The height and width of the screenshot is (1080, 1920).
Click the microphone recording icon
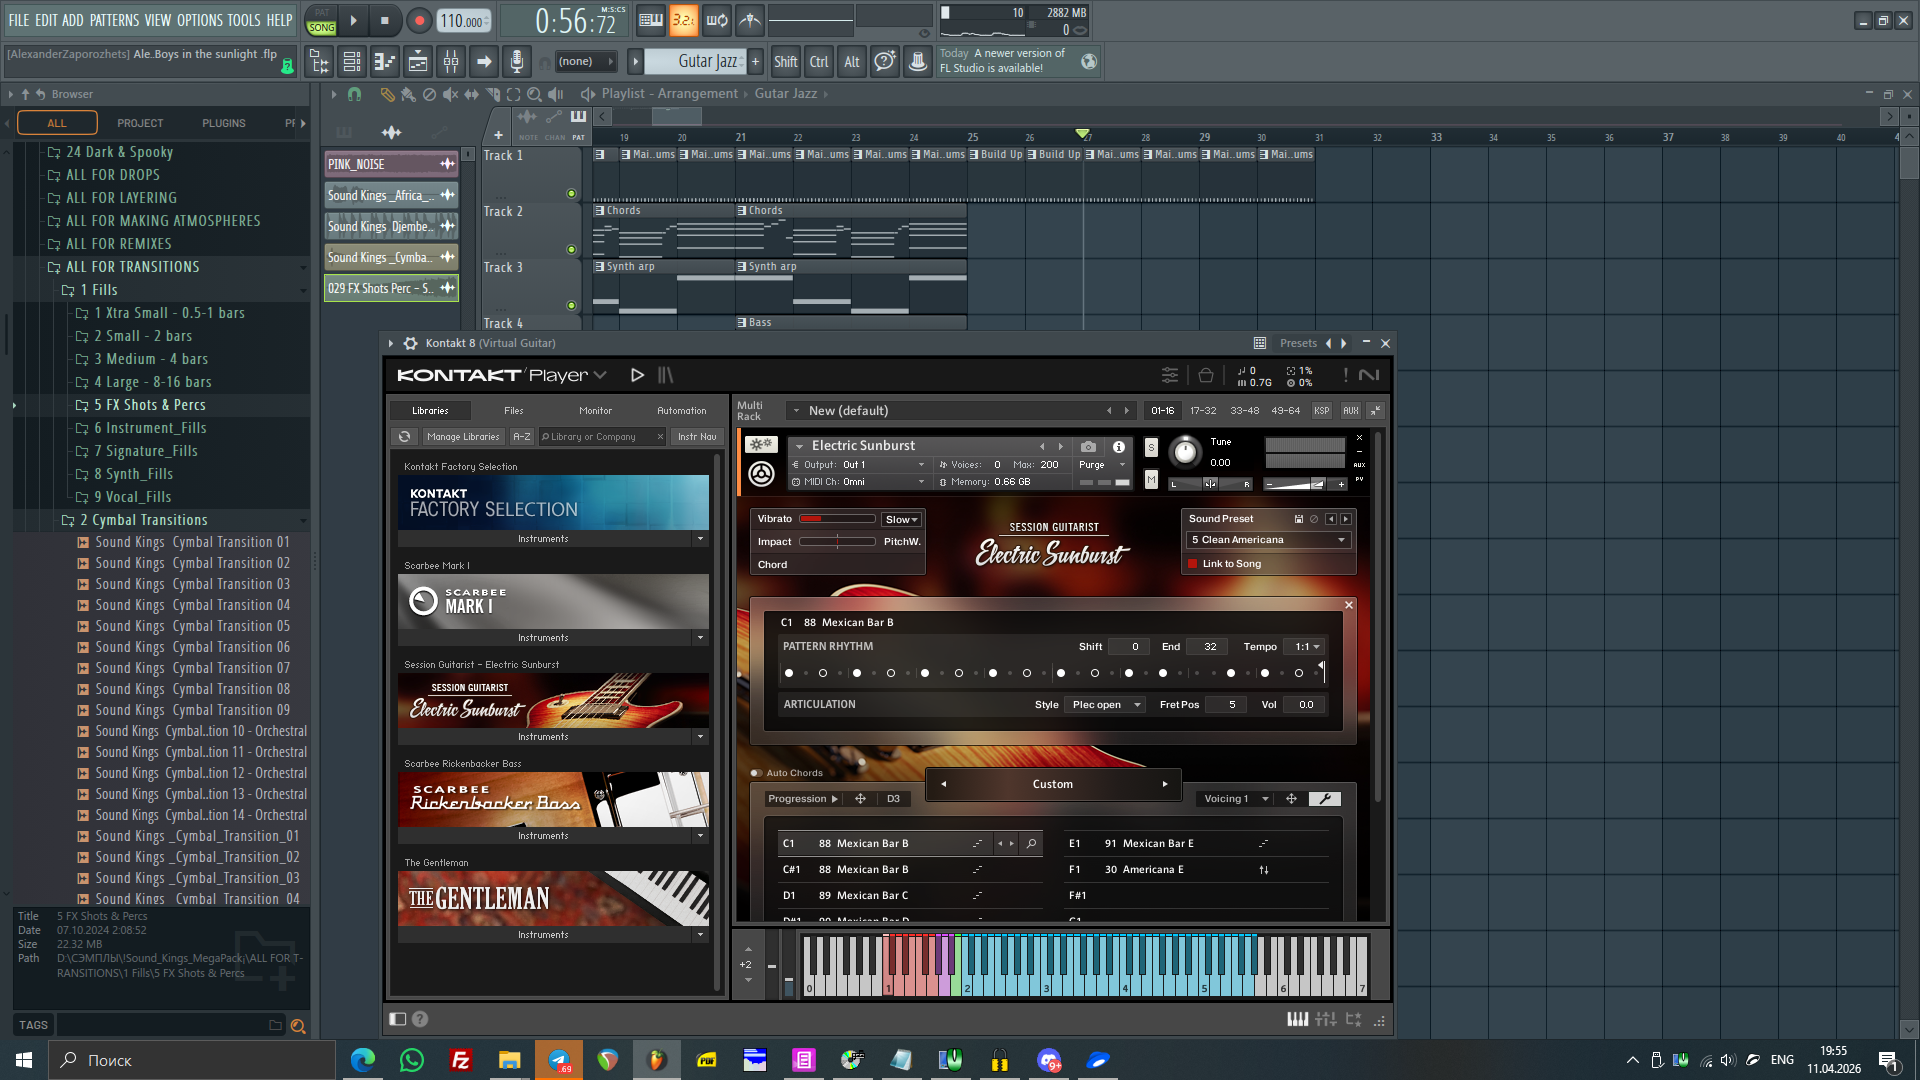point(516,62)
